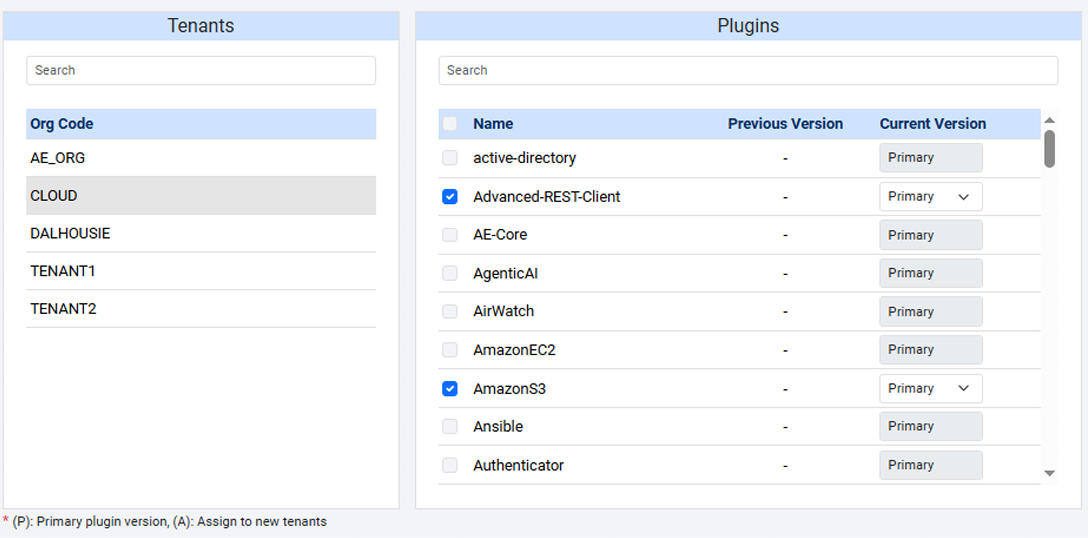
Task: Click AgenticAI version Primary box
Action: [931, 273]
